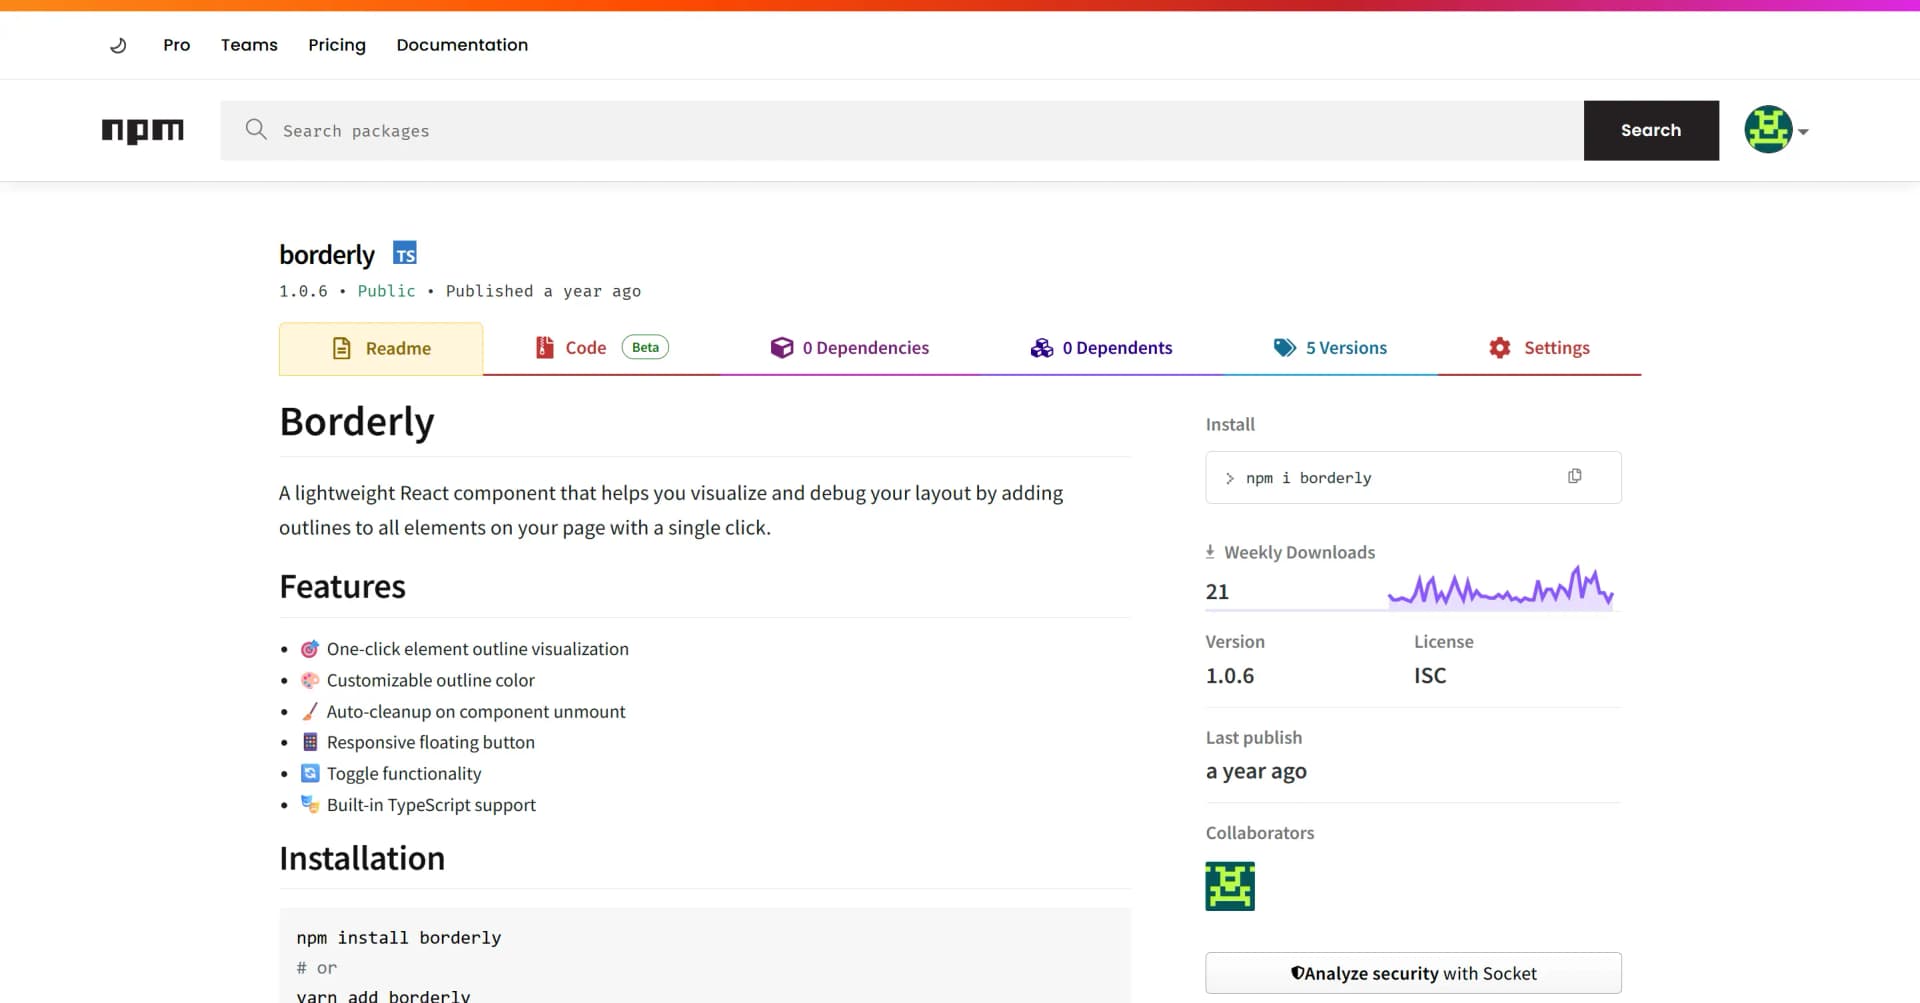Click the weekly downloads sparkline chart
The height and width of the screenshot is (1003, 1920).
[1500, 588]
